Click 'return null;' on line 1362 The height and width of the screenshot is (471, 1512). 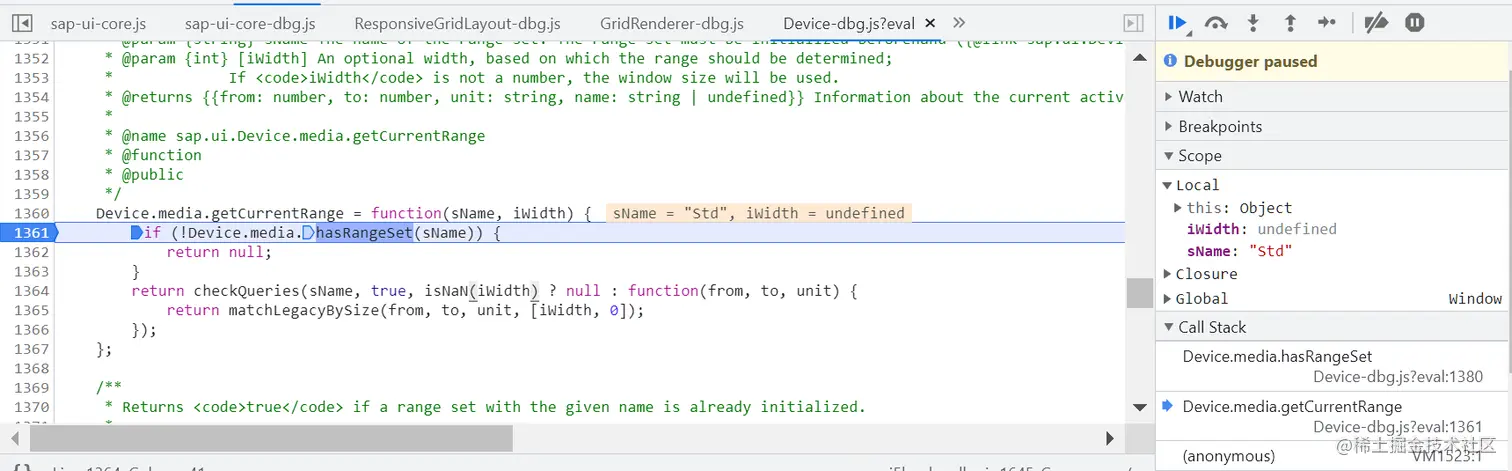[x=219, y=252]
